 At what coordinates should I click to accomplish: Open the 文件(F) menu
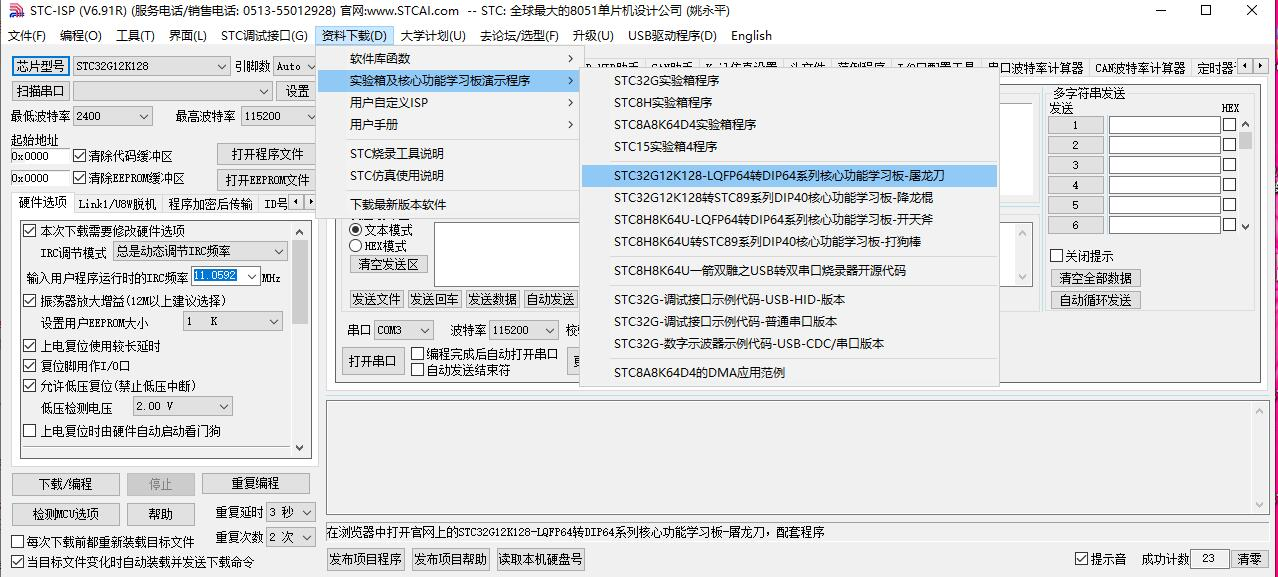click(x=27, y=35)
